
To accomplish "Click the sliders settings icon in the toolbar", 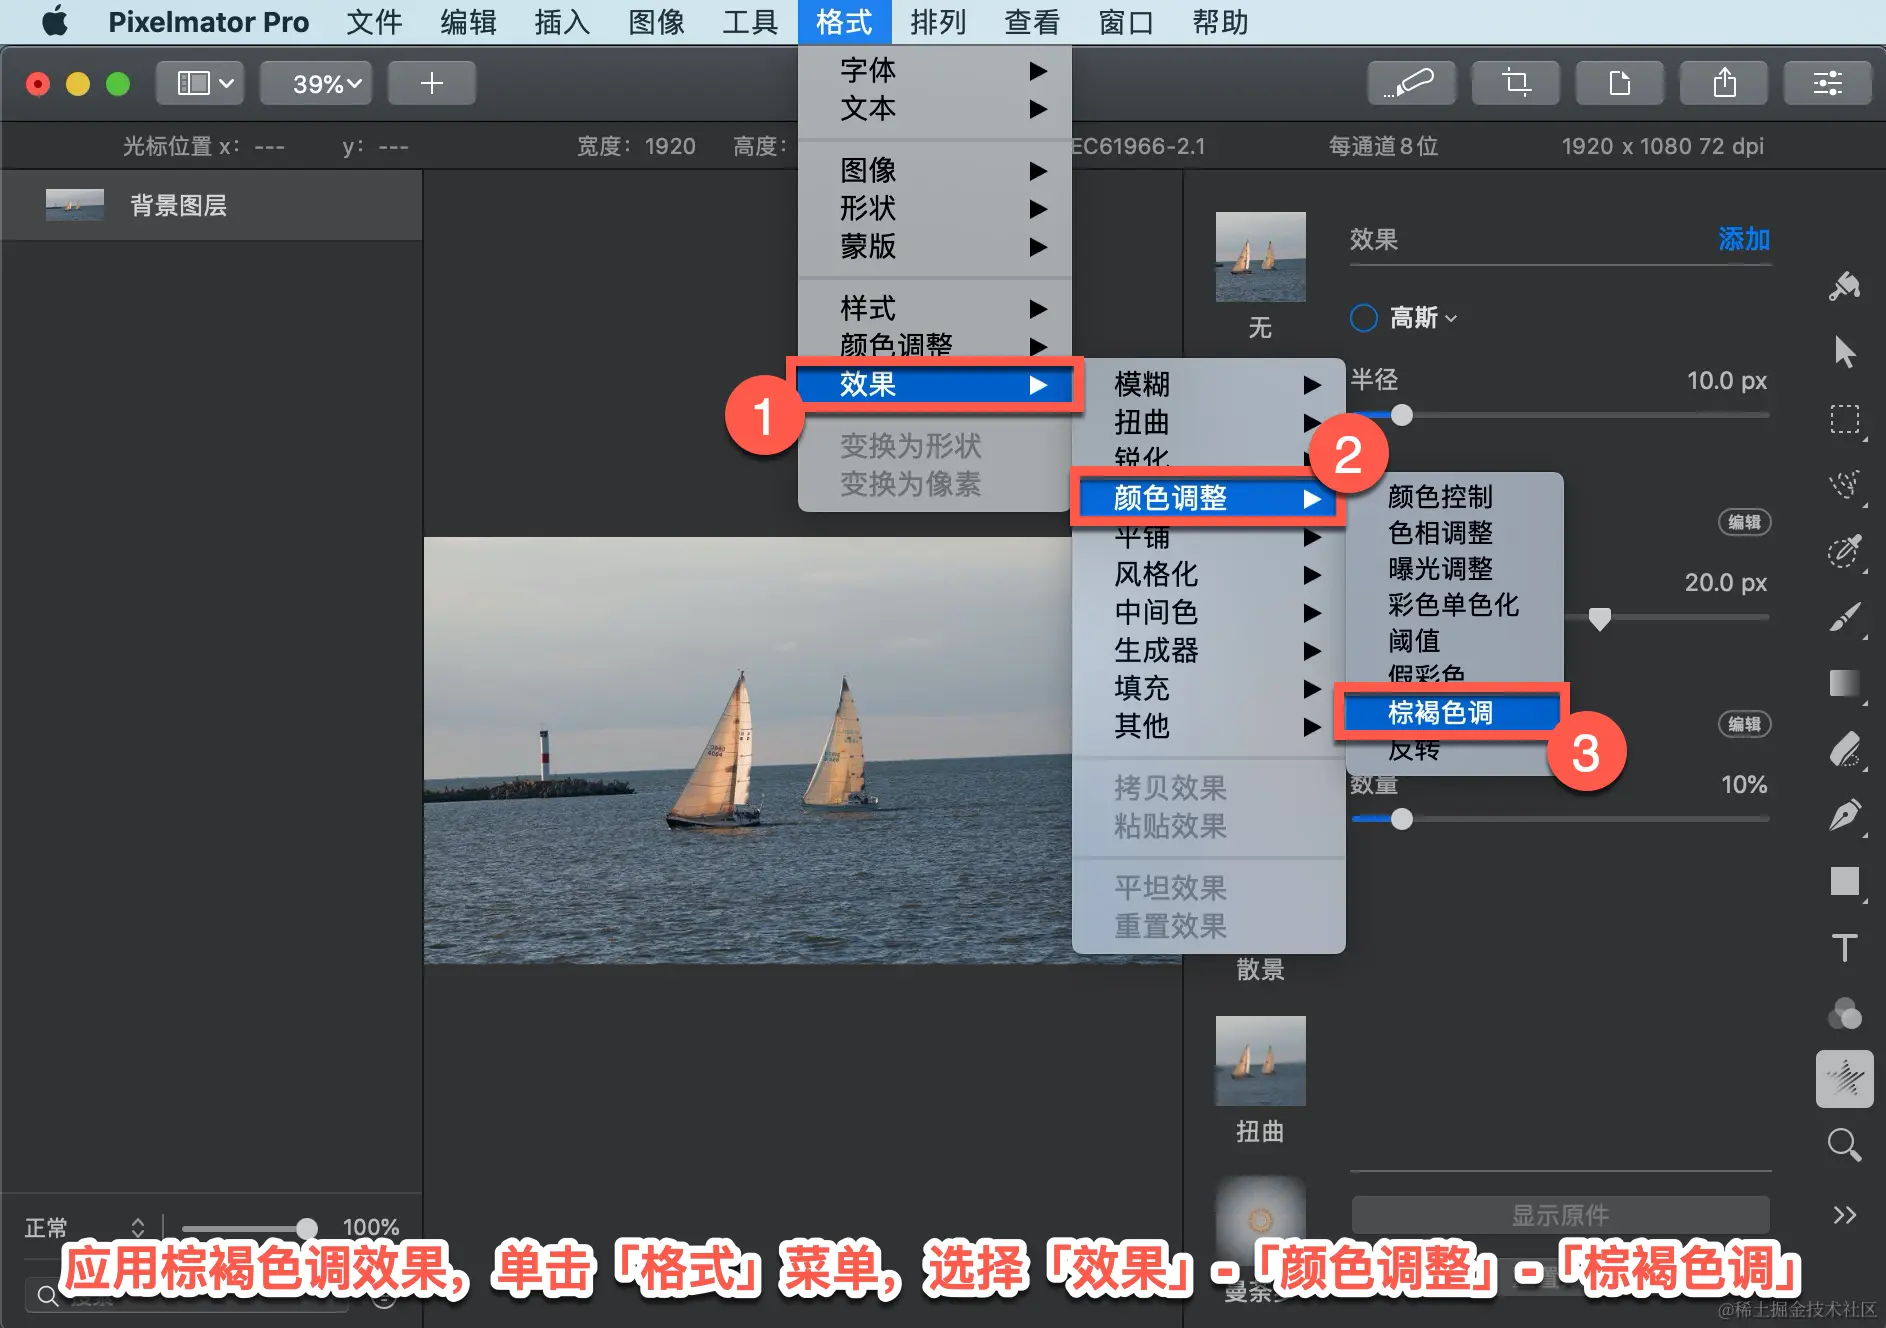I will click(x=1828, y=83).
